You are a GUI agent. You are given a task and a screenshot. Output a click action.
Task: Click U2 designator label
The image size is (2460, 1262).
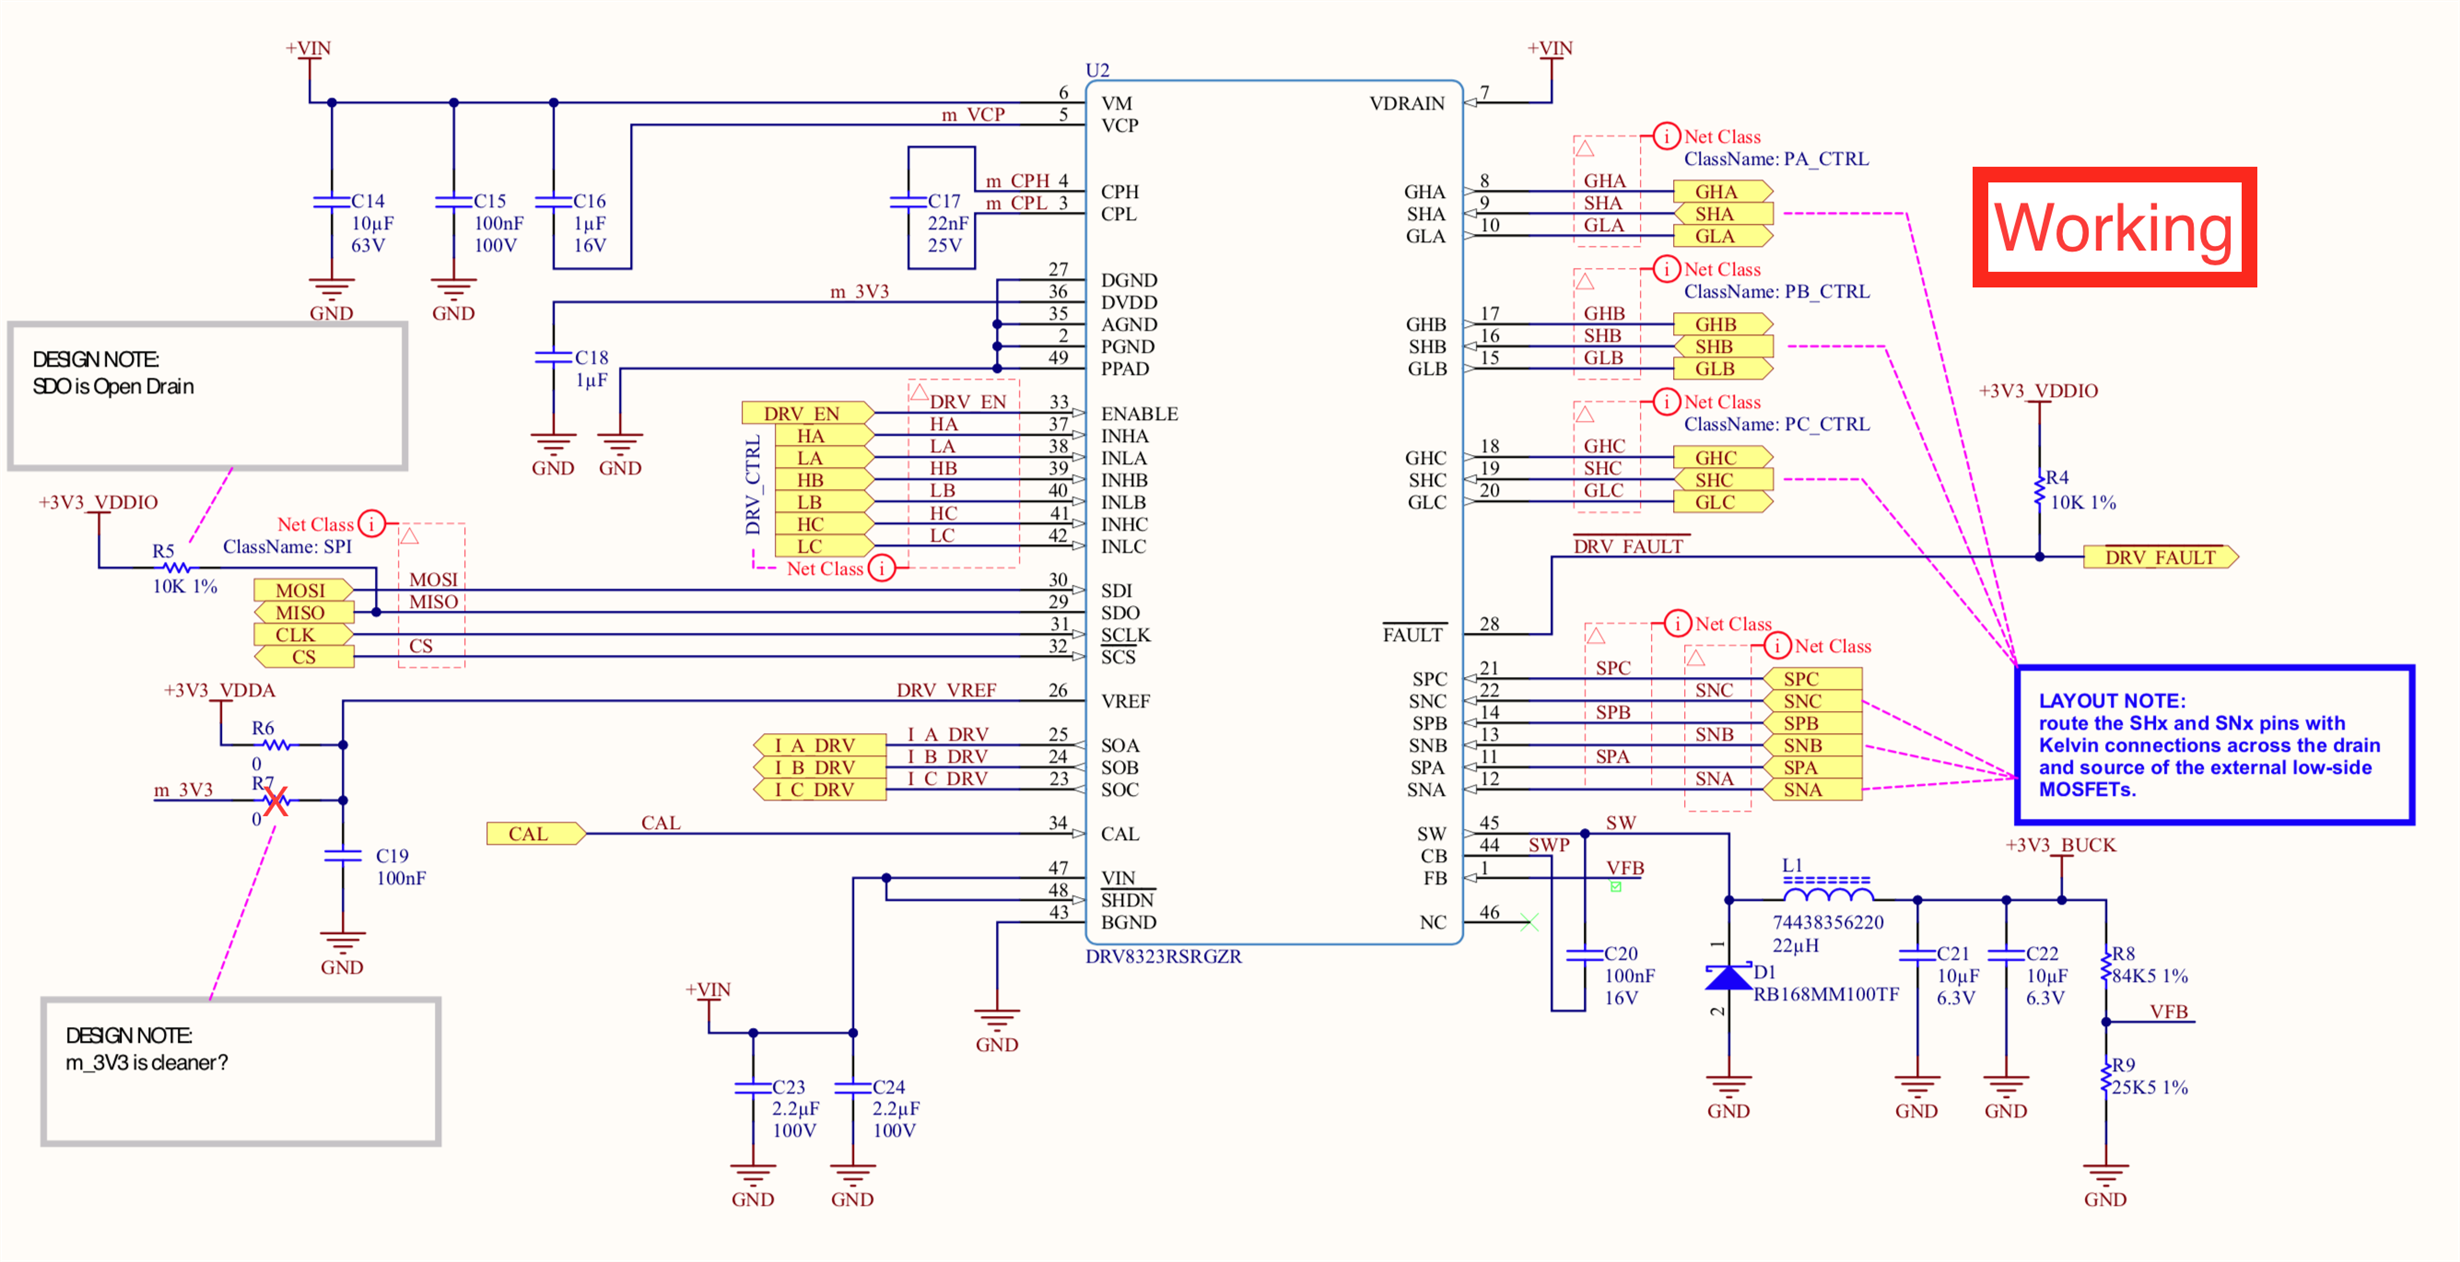tap(1097, 70)
